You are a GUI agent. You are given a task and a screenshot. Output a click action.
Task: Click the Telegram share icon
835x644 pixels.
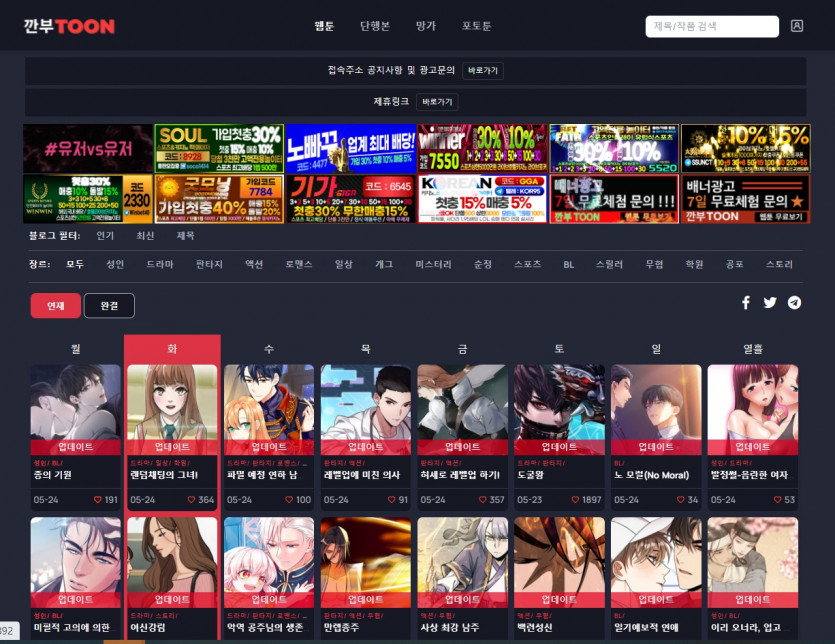point(794,303)
